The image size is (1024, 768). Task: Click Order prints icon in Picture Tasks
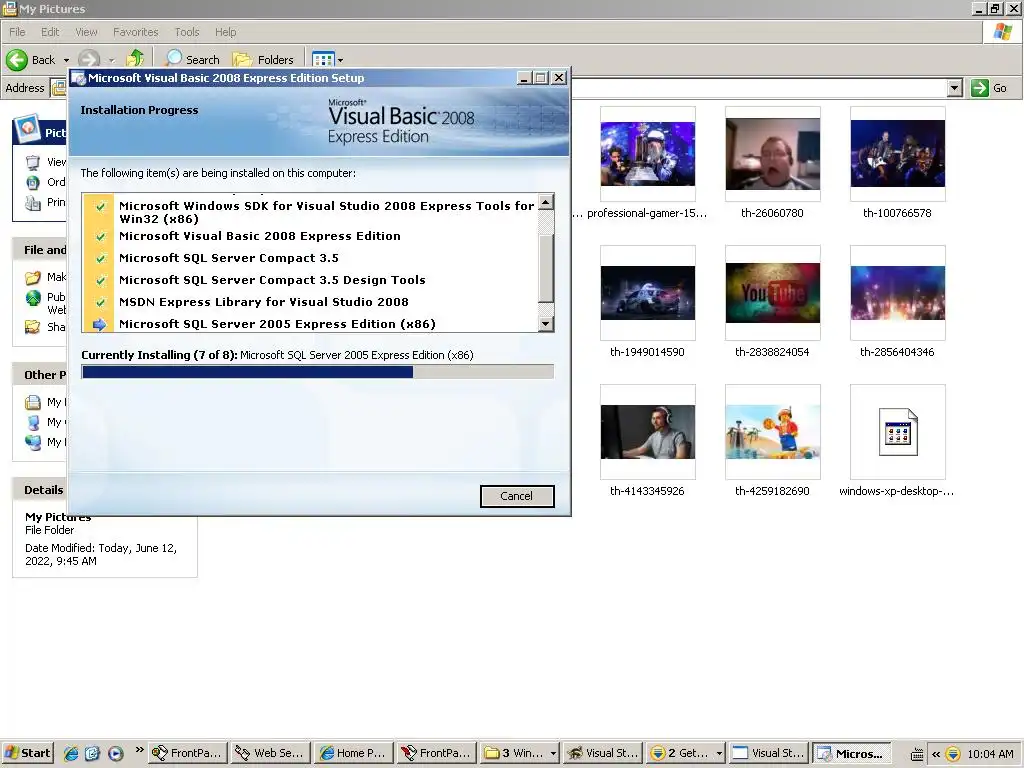pos(33,182)
